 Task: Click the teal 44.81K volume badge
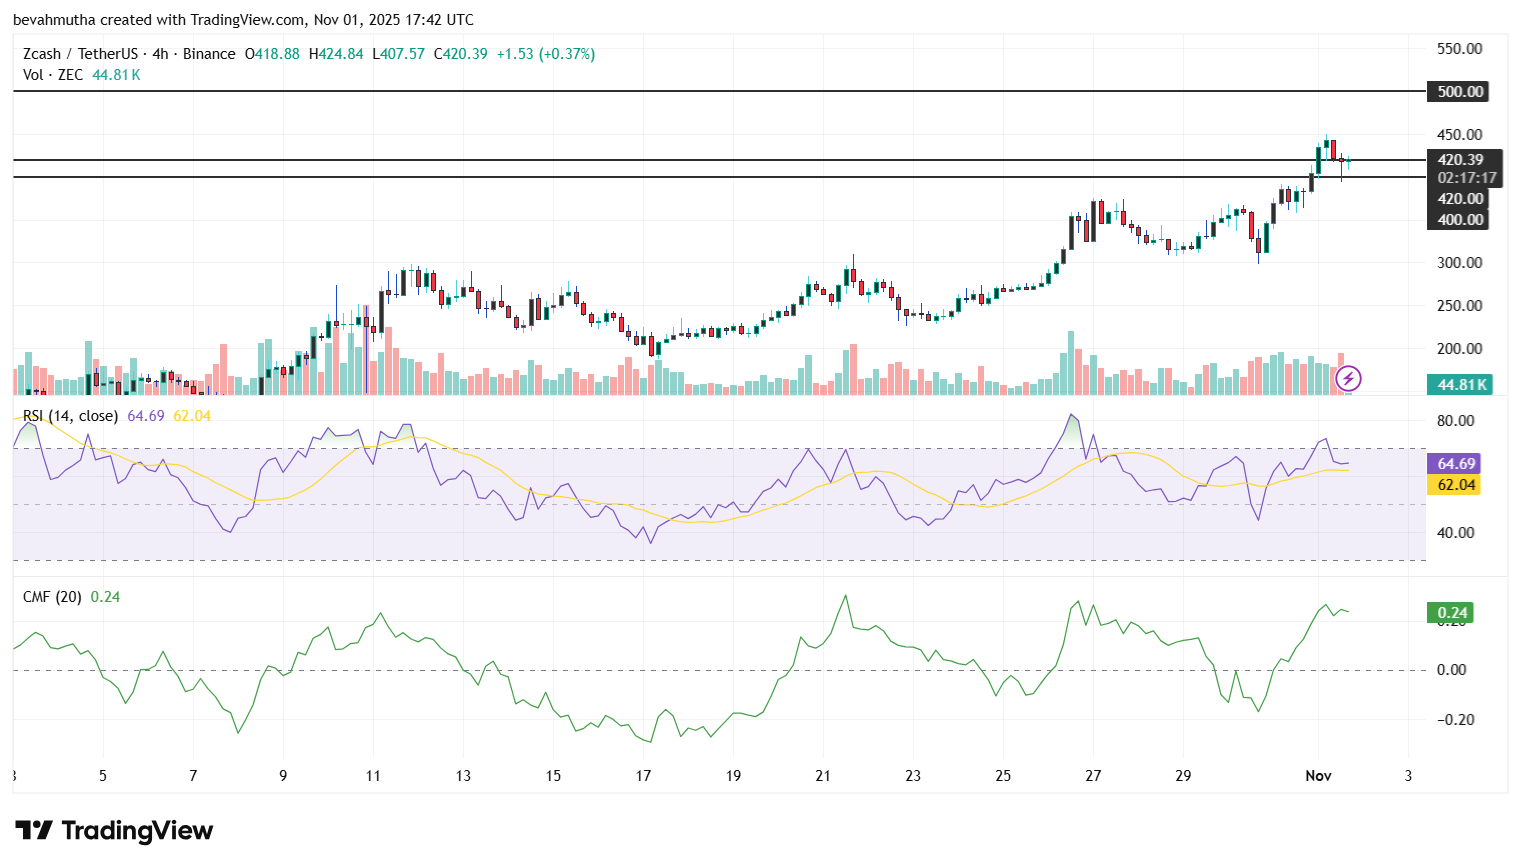(1458, 383)
